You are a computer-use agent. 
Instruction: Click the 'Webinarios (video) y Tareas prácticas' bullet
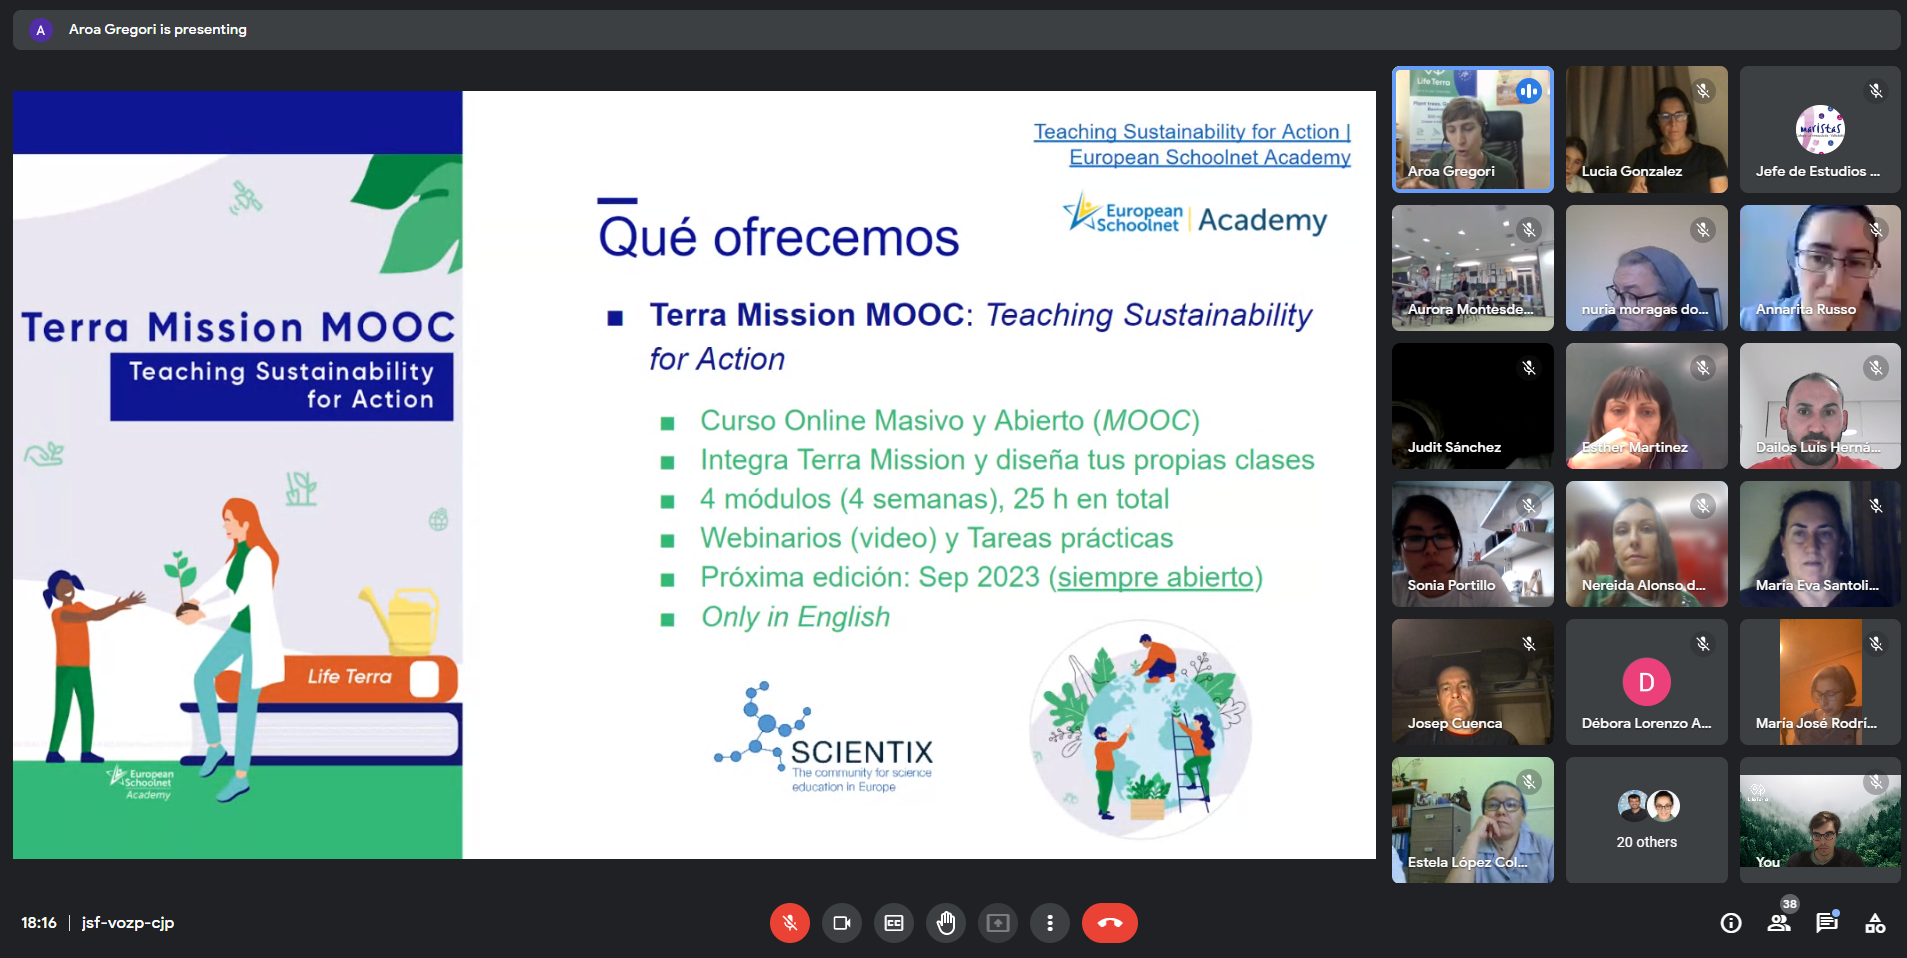click(936, 538)
